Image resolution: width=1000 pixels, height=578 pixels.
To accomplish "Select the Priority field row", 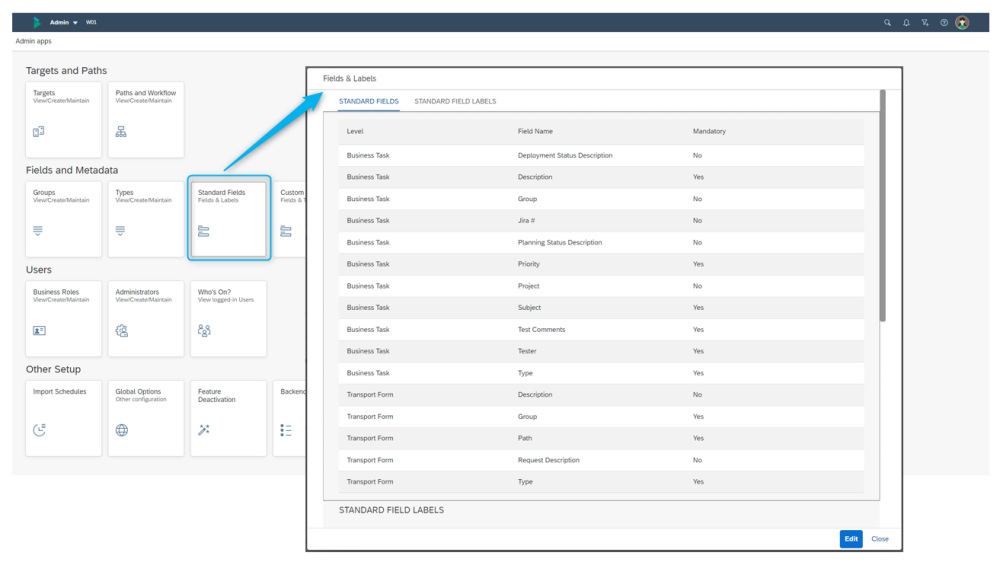I will point(601,264).
